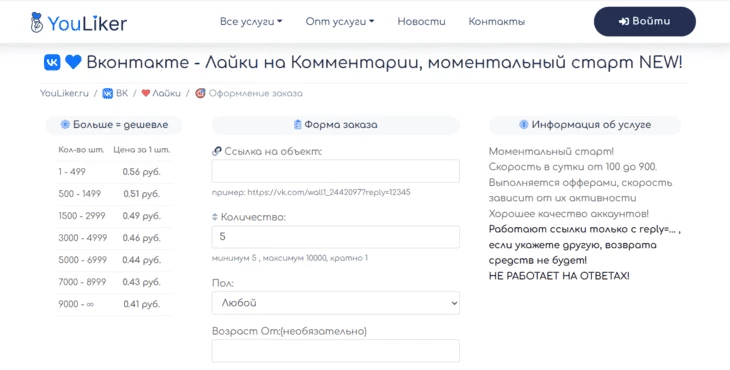Click the link icon beside Ссылка на объект
The width and height of the screenshot is (730, 370).
pyautogui.click(x=216, y=151)
